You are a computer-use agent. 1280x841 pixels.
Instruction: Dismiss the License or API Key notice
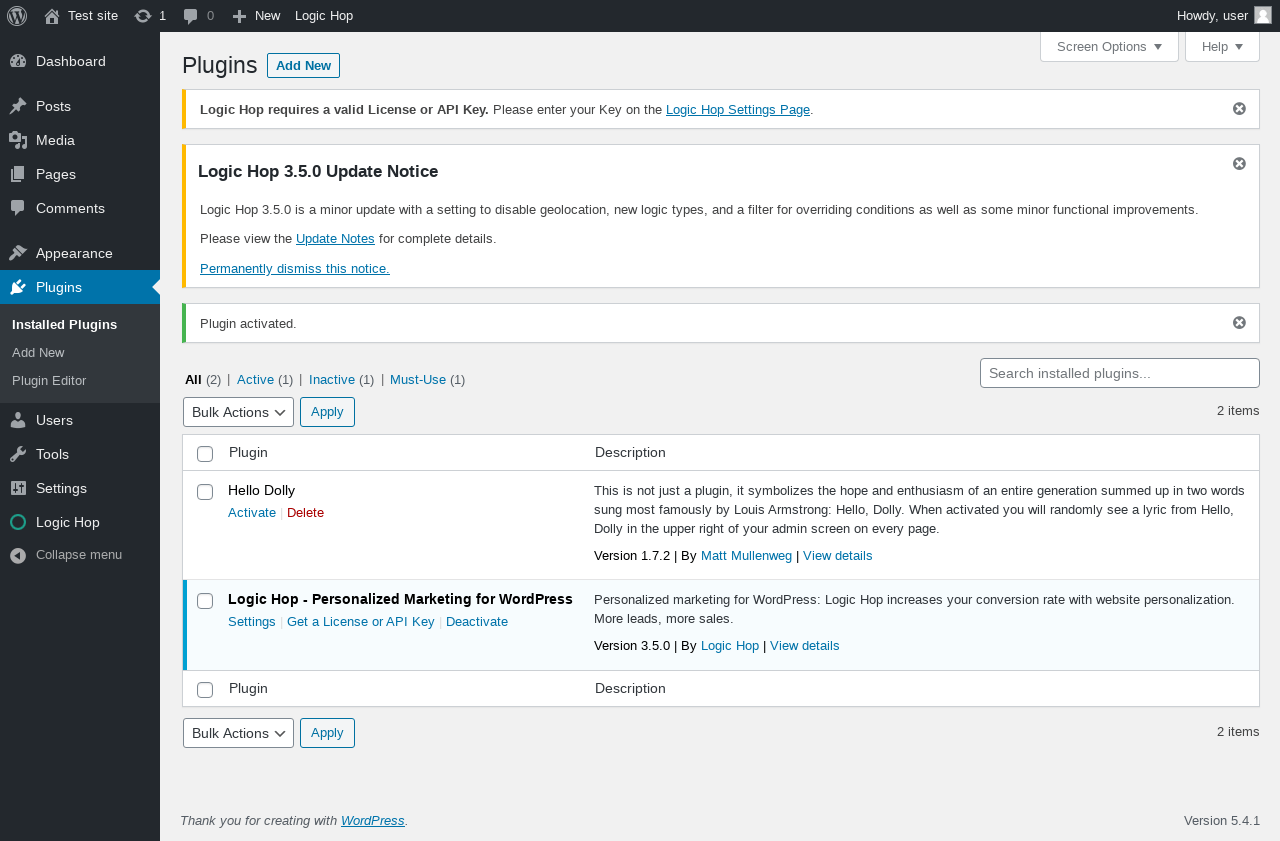click(x=1239, y=108)
